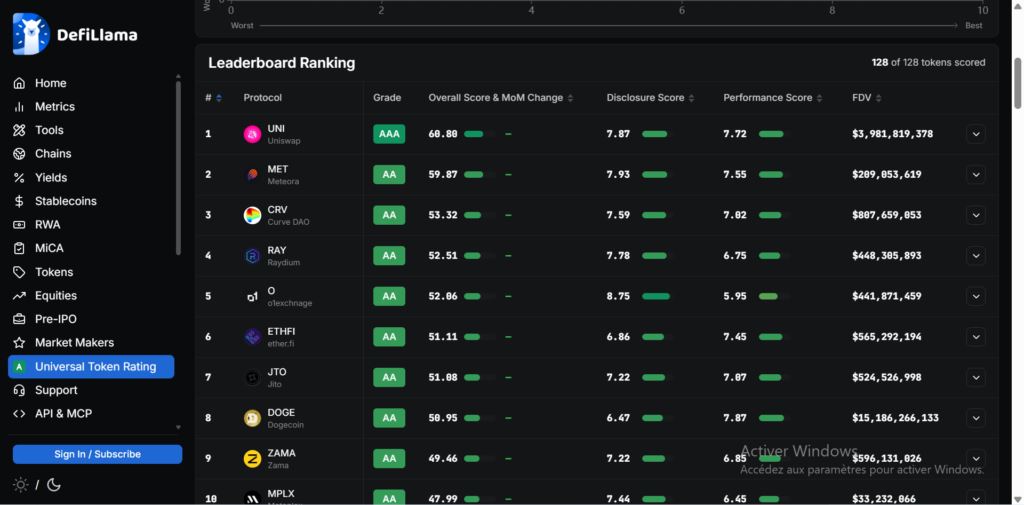Toggle sort on rank number column
Screen dimensions: 1024x505
[x=213, y=98]
